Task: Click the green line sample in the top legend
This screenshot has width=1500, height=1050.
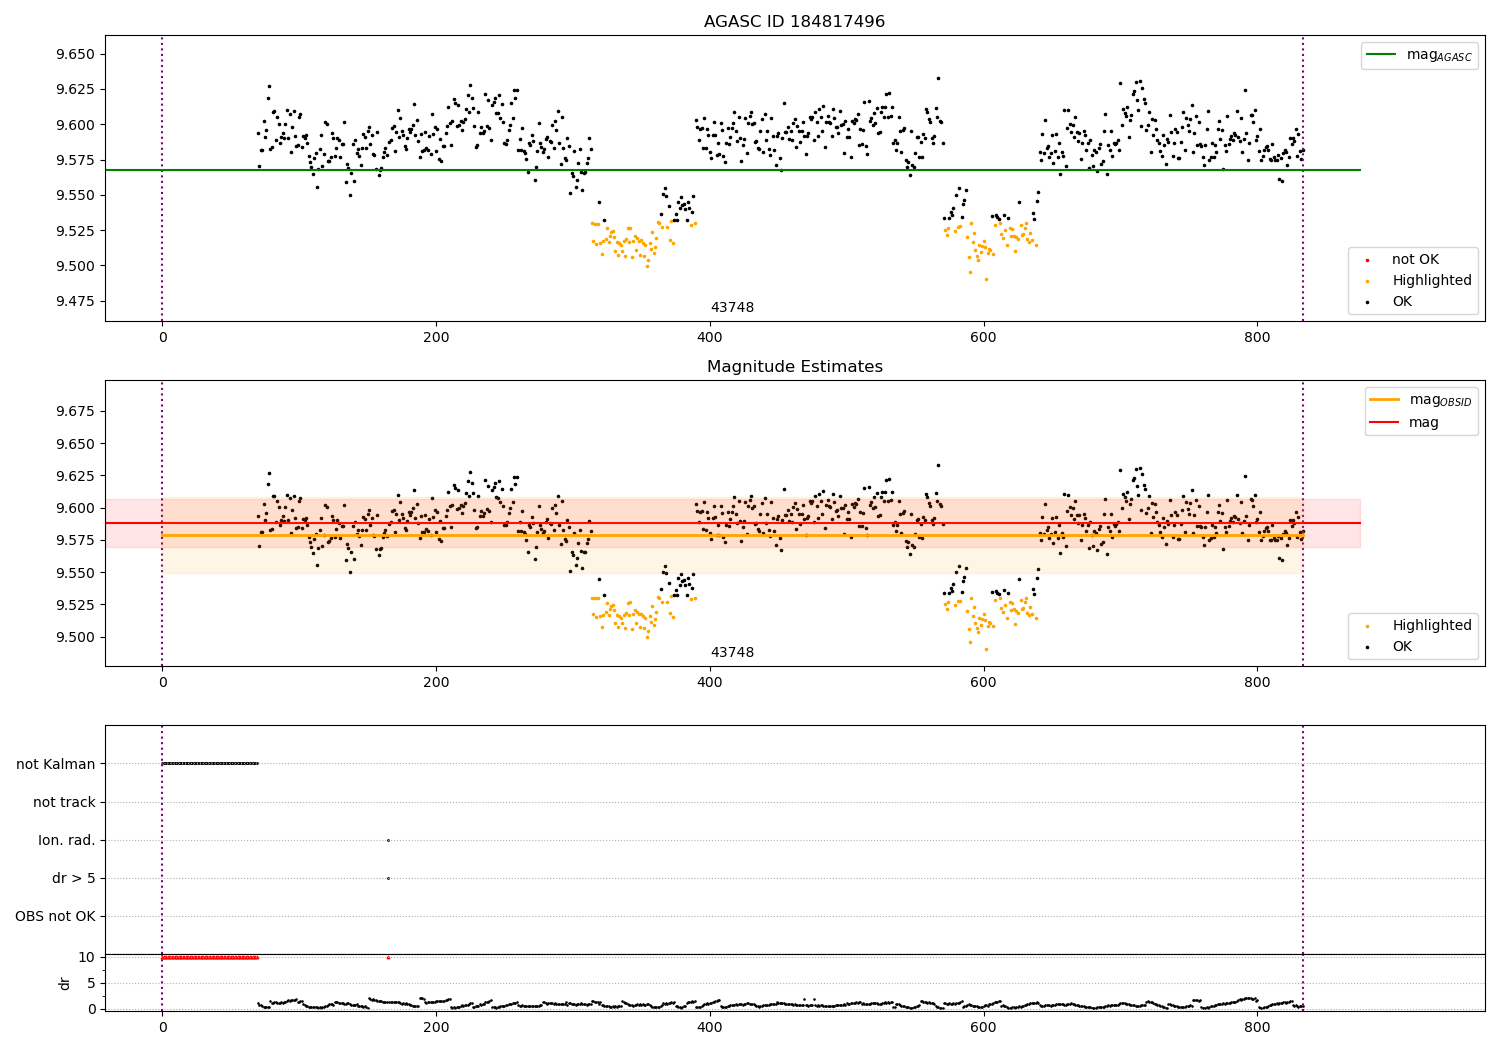Action: coord(1383,55)
